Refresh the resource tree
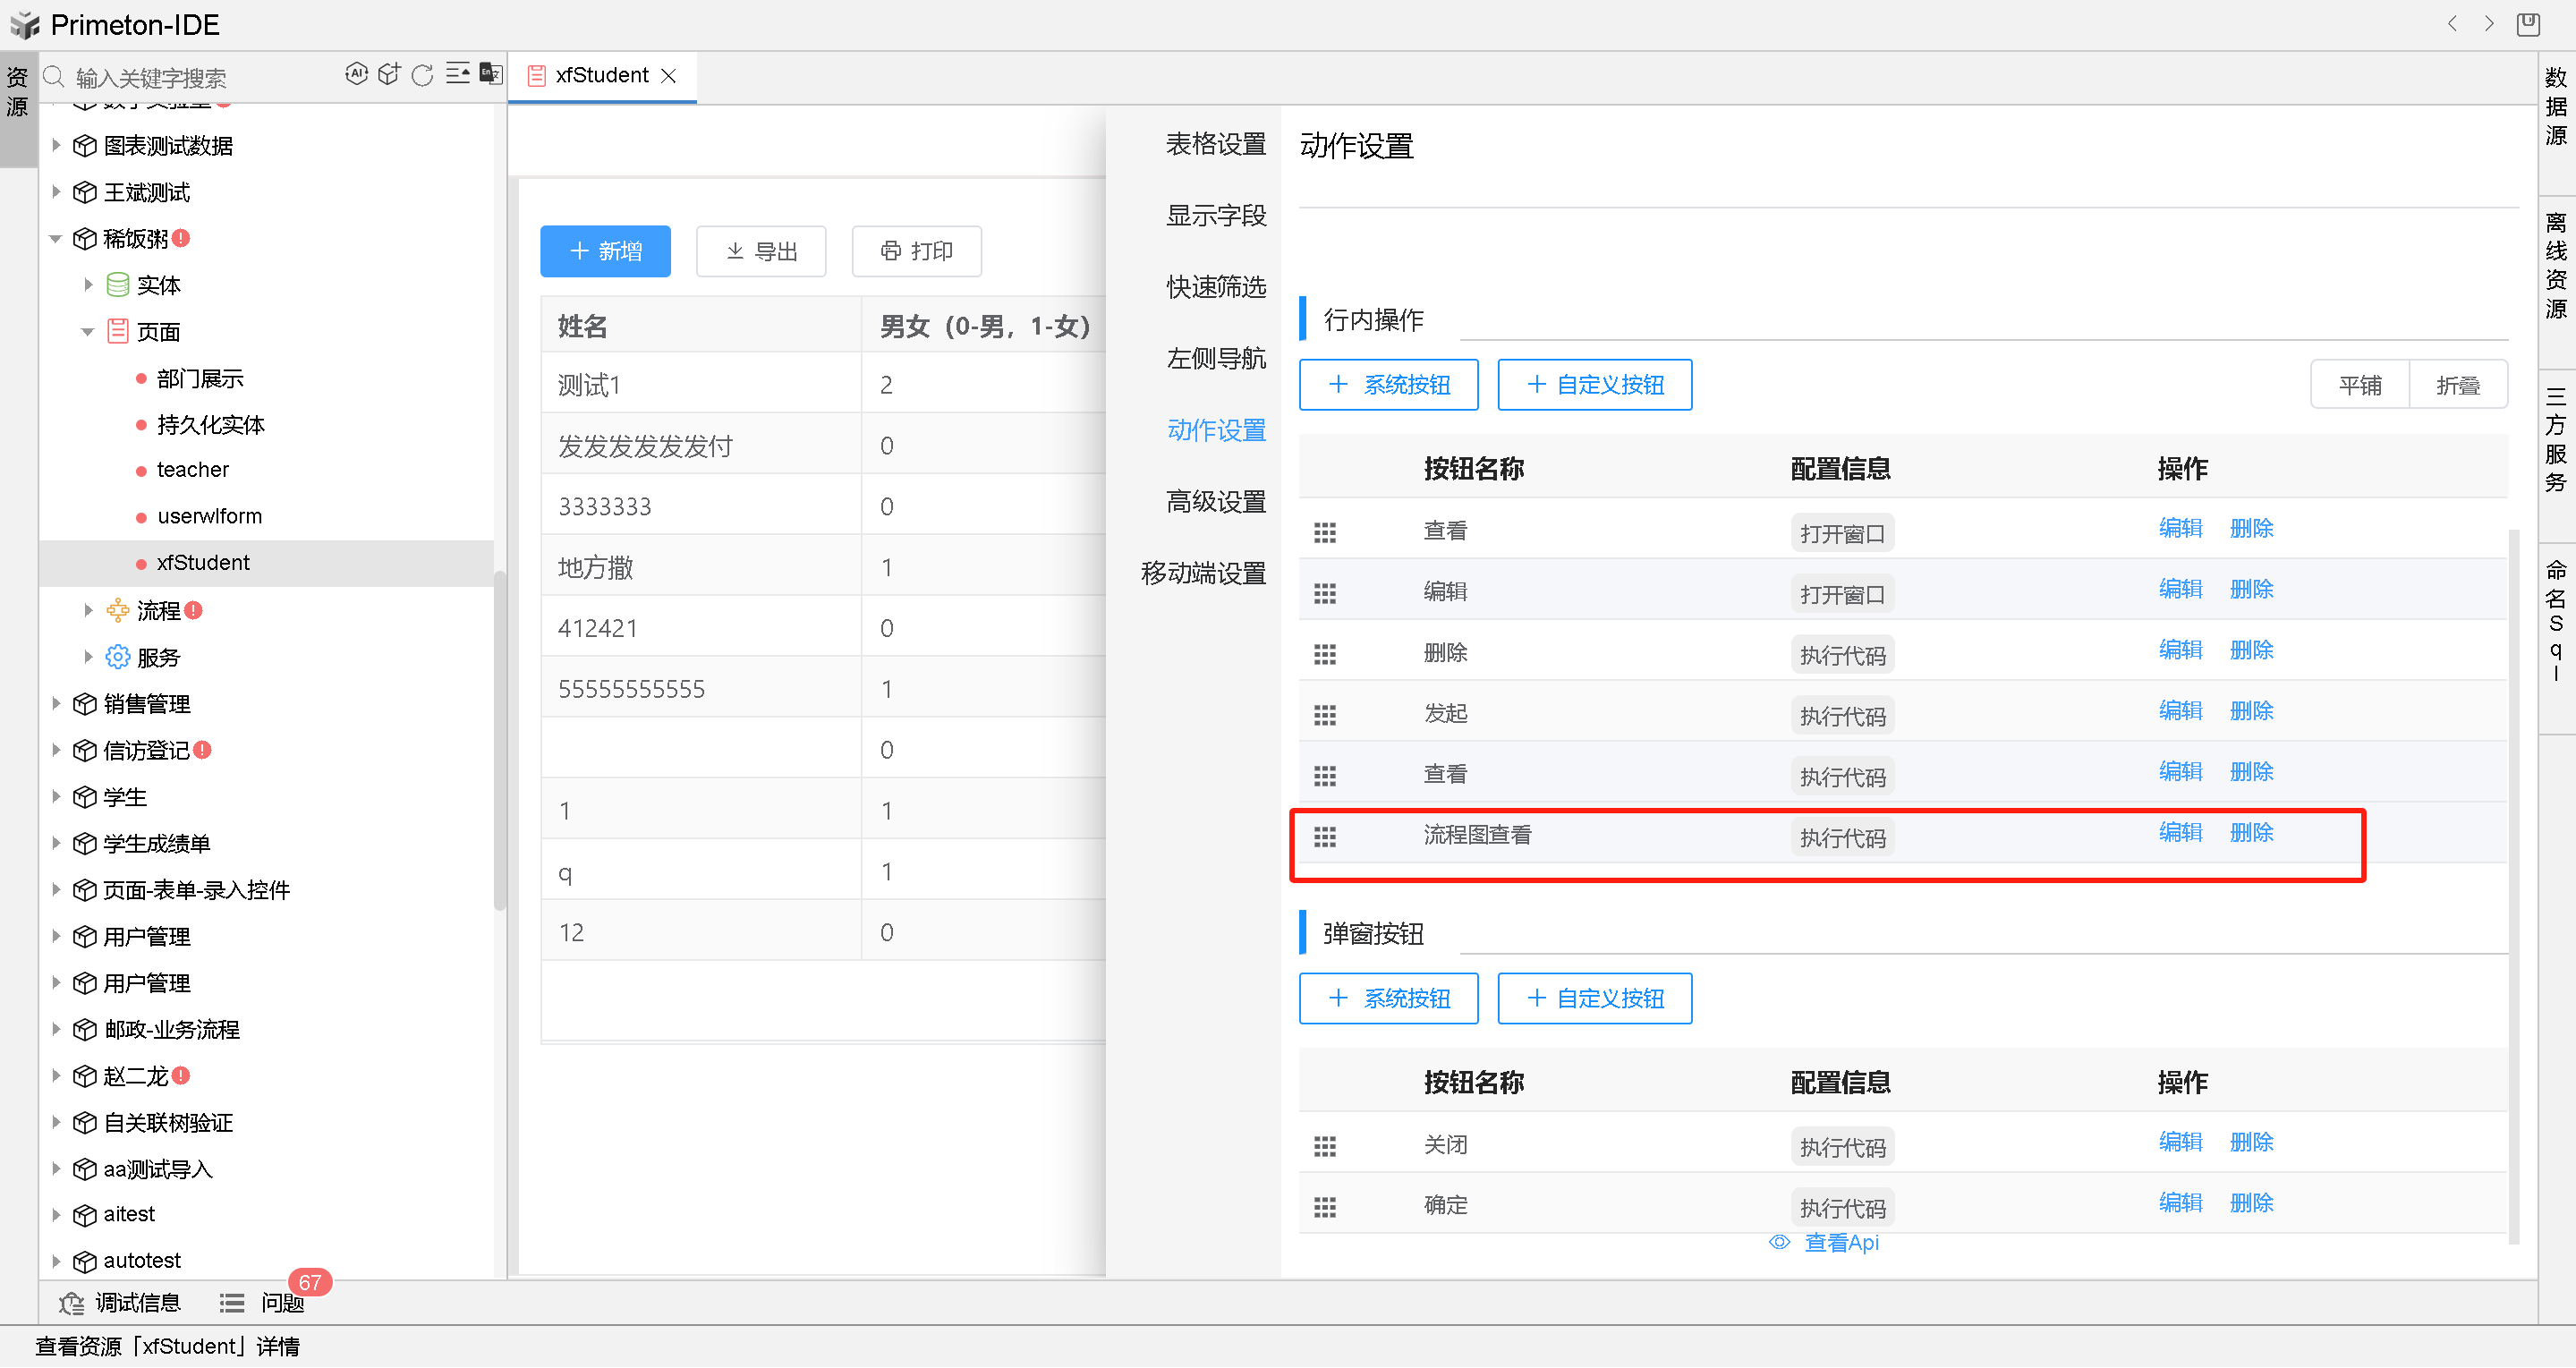Viewport: 2576px width, 1368px height. point(422,75)
